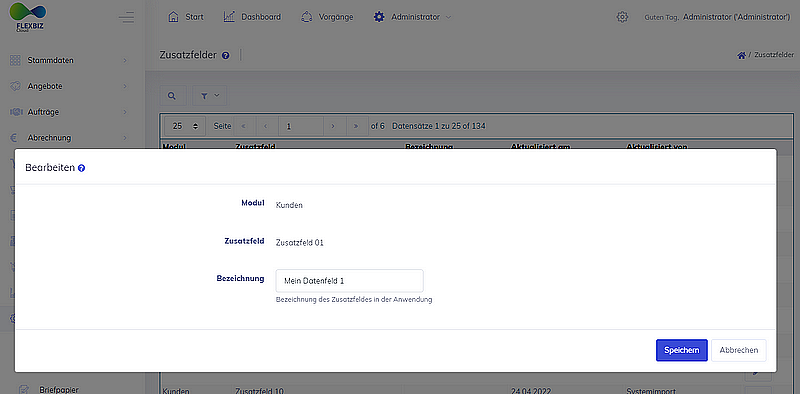Click the Administrator user name text
This screenshot has width=800, height=394.
pyautogui.click(x=736, y=17)
